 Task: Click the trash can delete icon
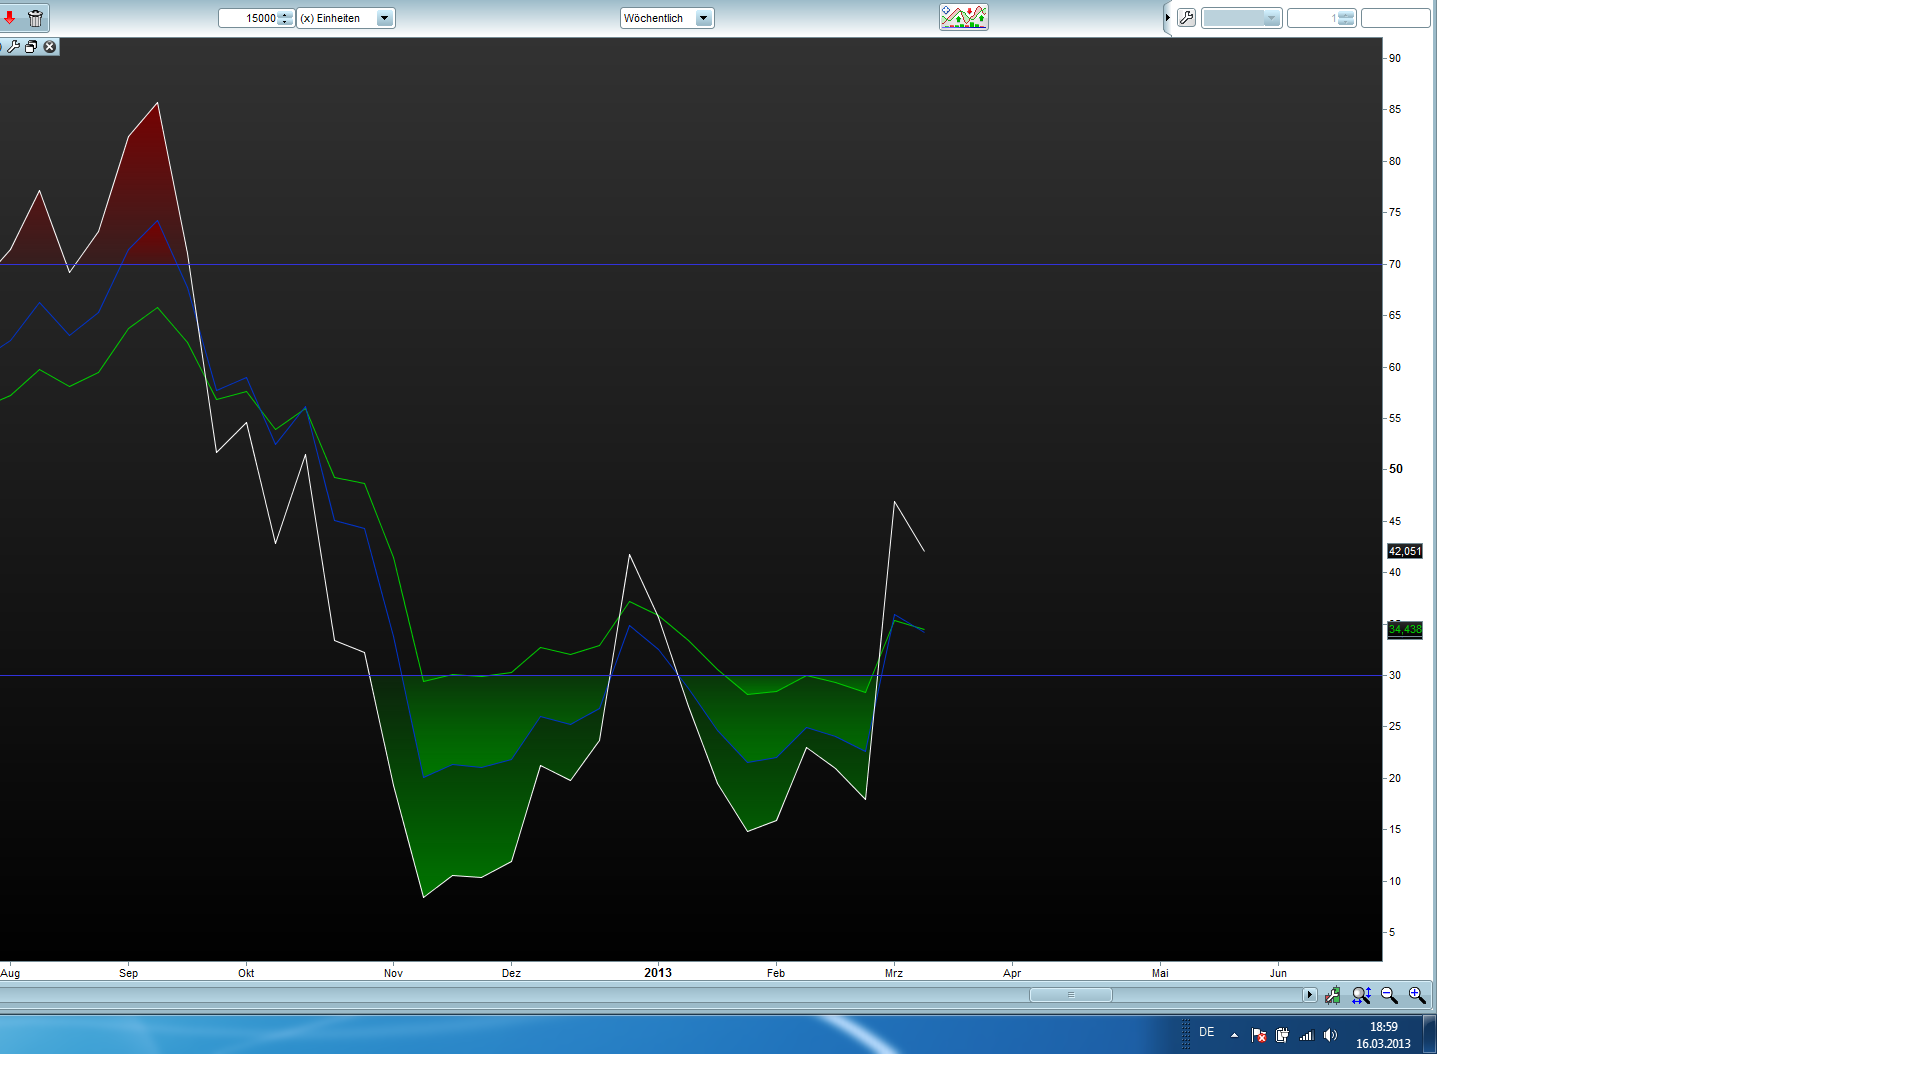pos(36,18)
